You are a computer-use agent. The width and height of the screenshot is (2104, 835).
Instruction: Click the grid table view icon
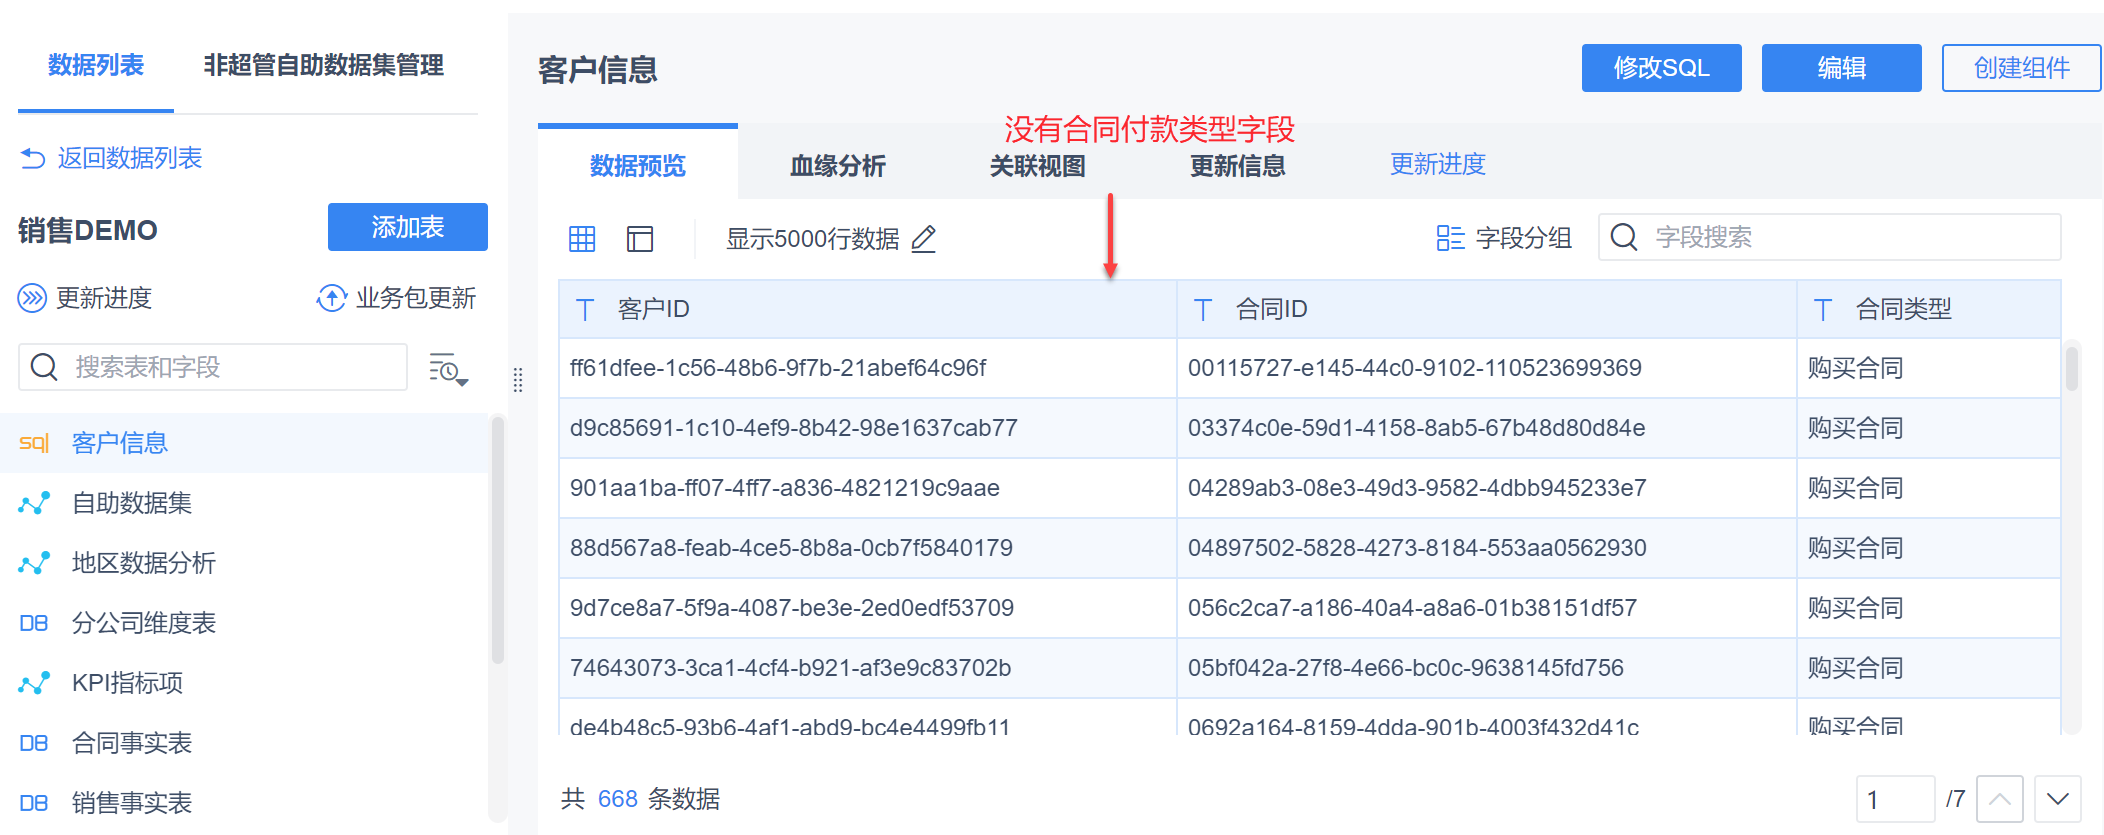pos(582,239)
